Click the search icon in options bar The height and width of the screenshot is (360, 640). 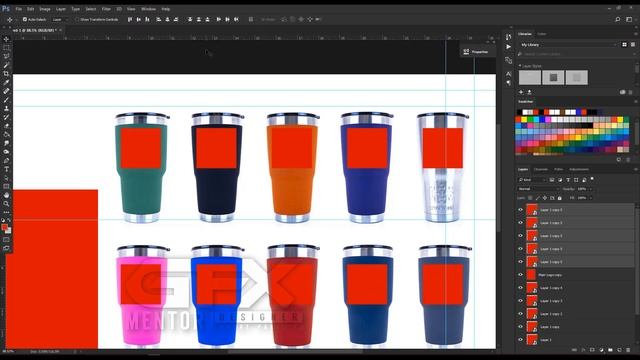coord(618,19)
